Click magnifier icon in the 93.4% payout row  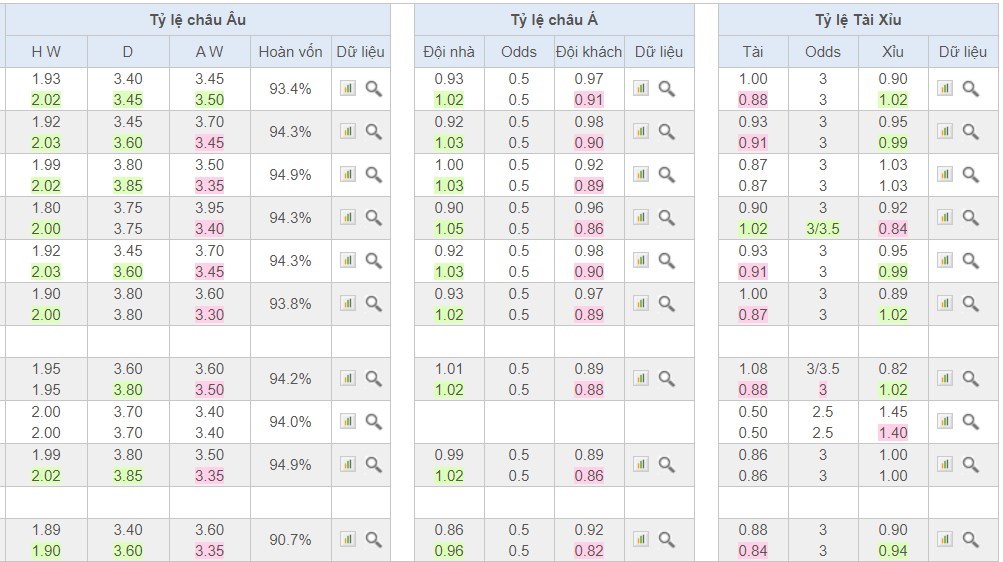373,88
